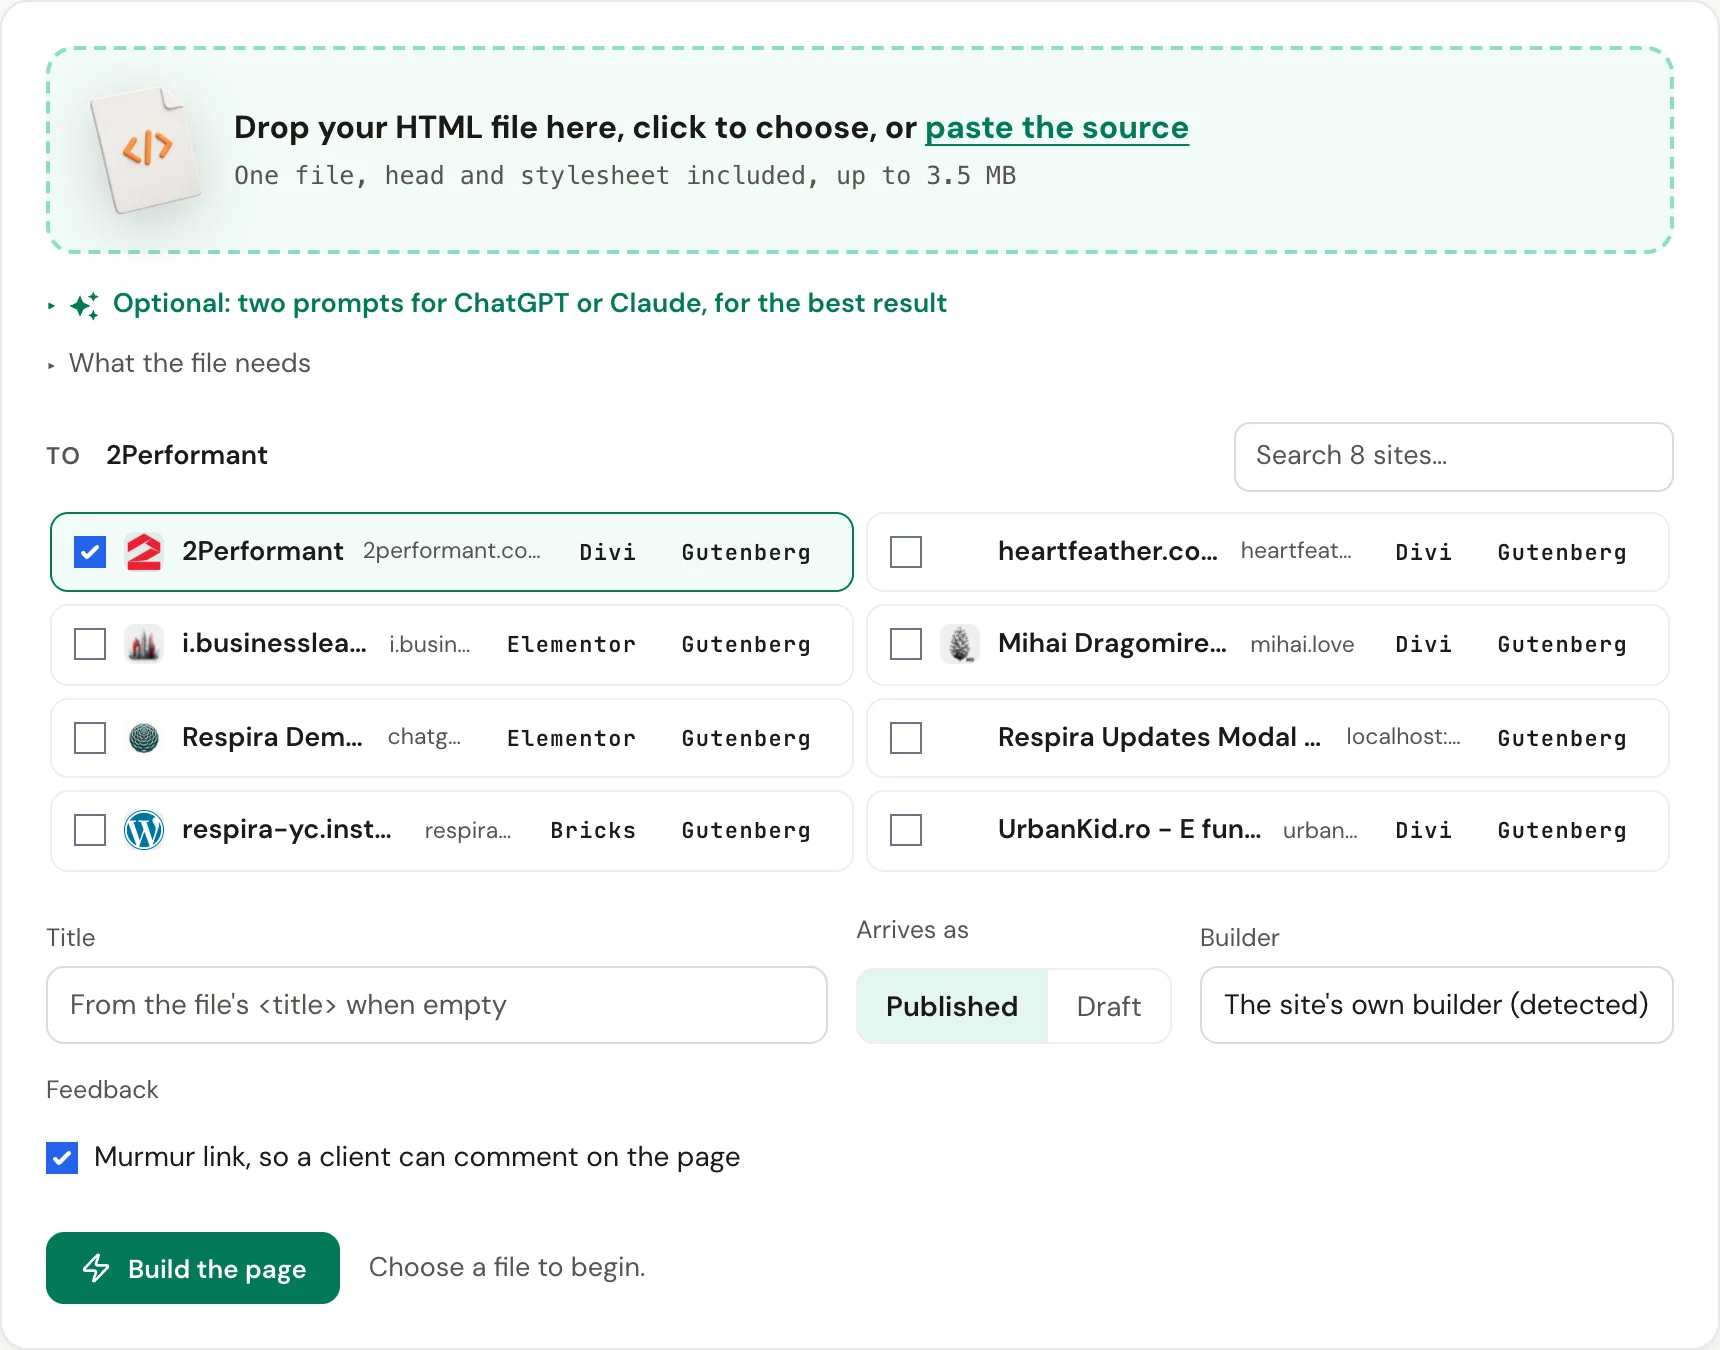Click the Respira Dem... site name
The width and height of the screenshot is (1720, 1350).
(272, 737)
